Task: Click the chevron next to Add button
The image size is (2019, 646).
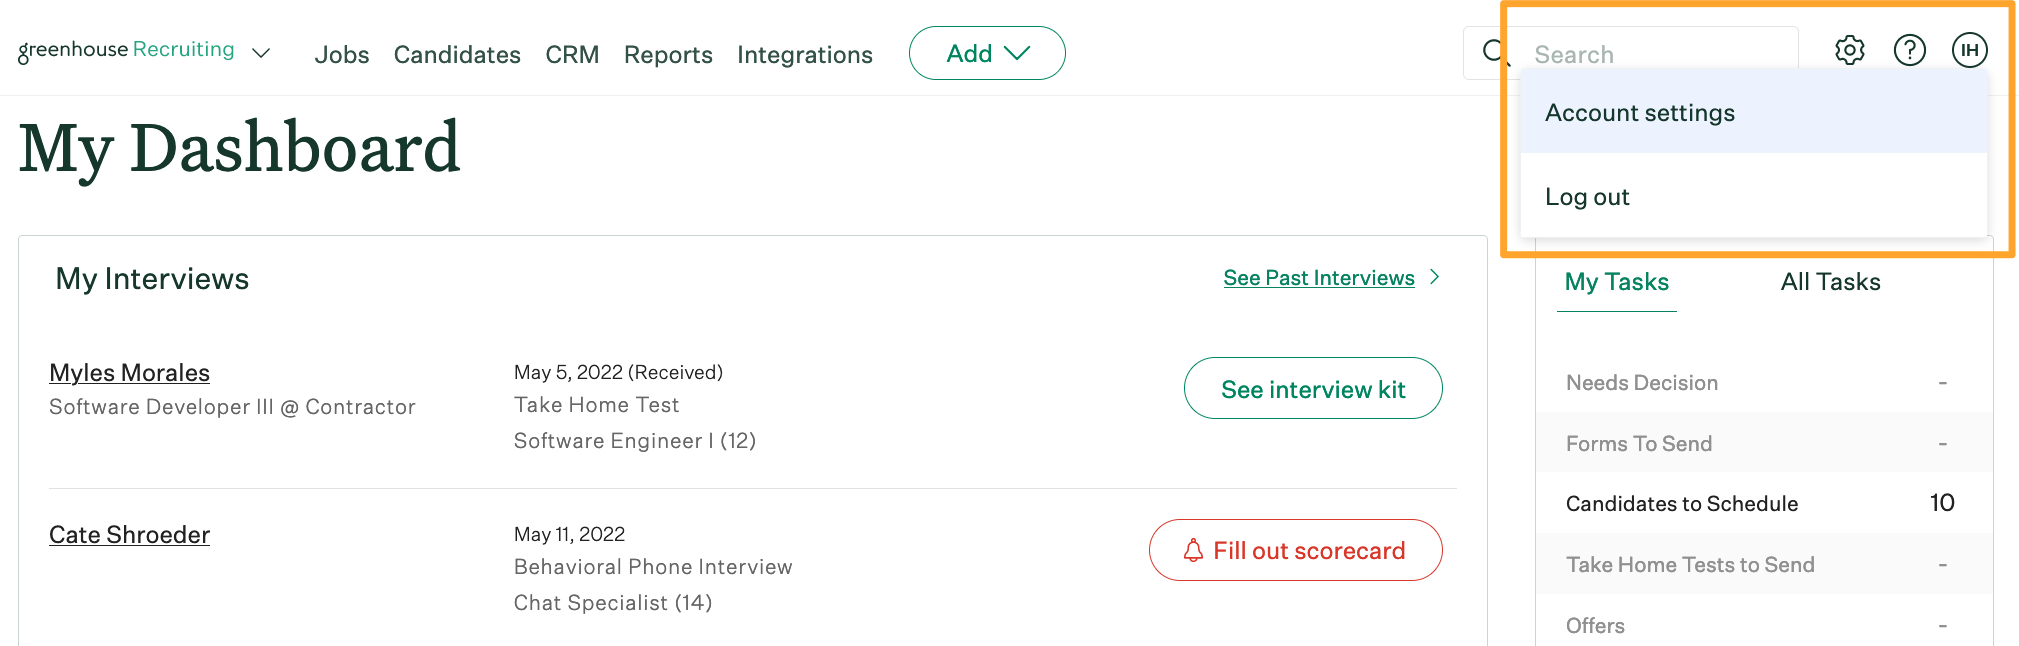Action: [x=1016, y=53]
